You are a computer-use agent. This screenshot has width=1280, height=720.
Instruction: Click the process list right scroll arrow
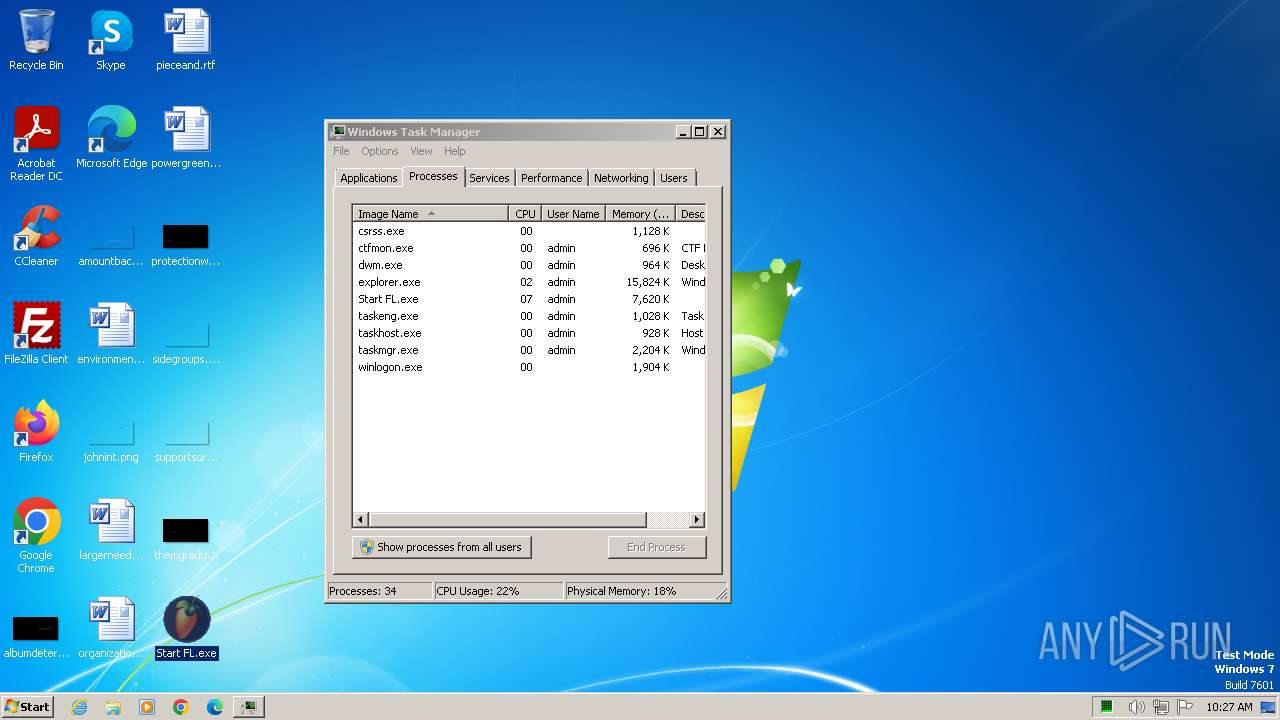pos(697,520)
